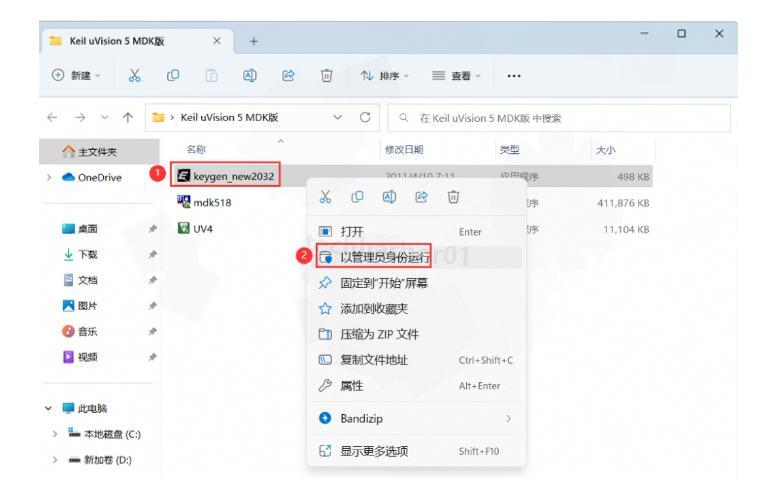Click the rename icon in the context menu
This screenshot has width=778, height=499.
[x=389, y=197]
